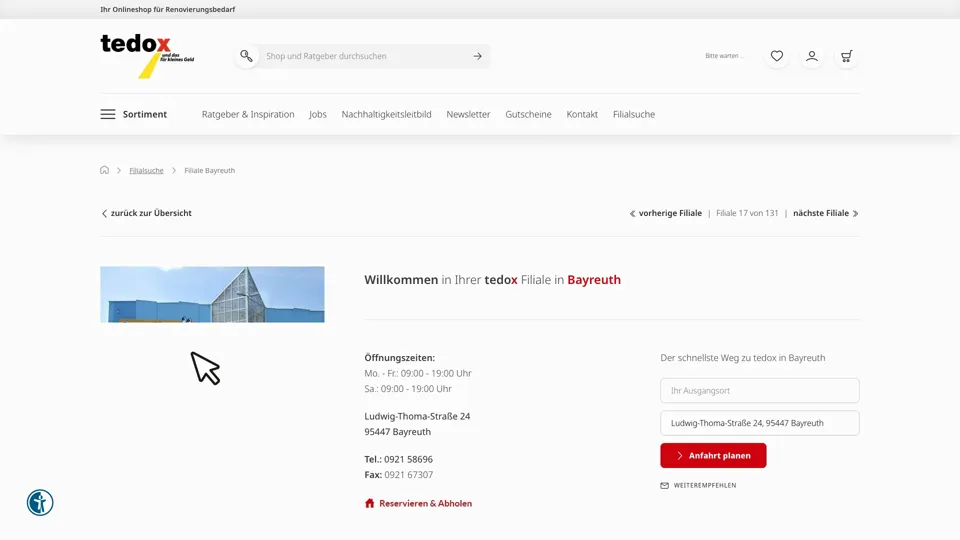Click phone number 0921 58696

click(x=408, y=459)
